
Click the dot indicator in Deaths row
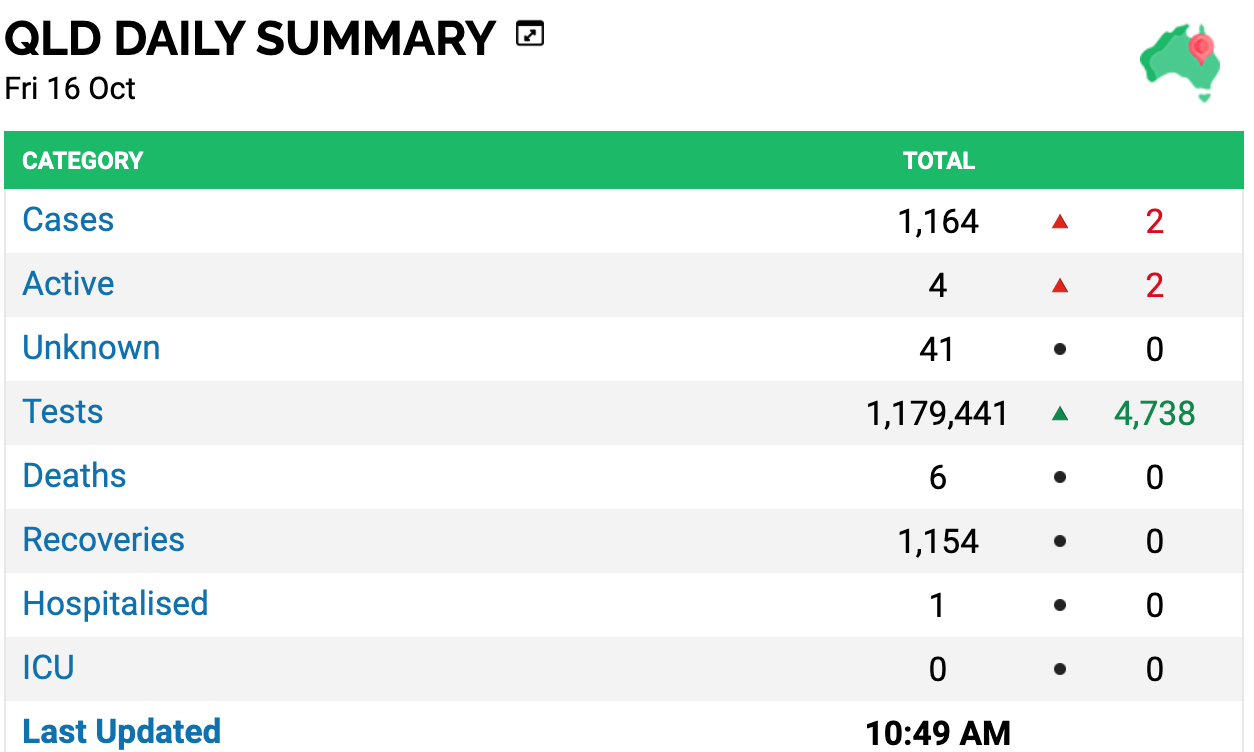point(1060,478)
